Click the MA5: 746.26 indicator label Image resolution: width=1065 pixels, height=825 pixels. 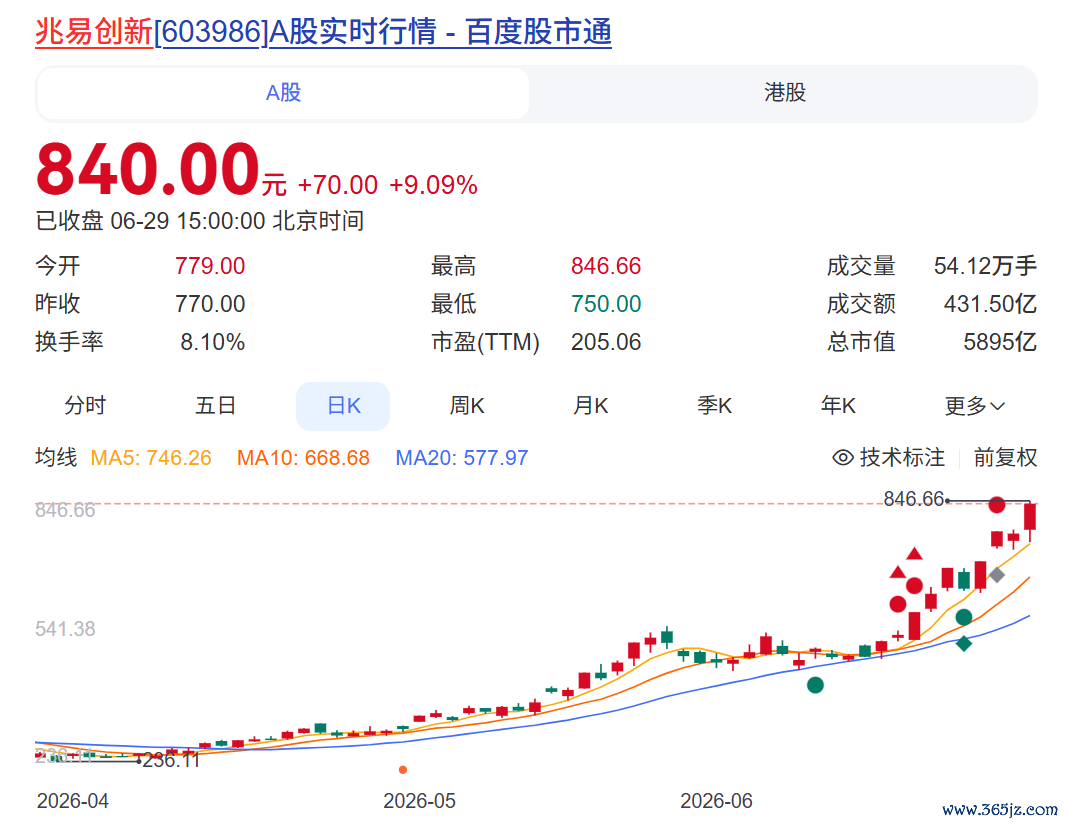click(x=151, y=458)
